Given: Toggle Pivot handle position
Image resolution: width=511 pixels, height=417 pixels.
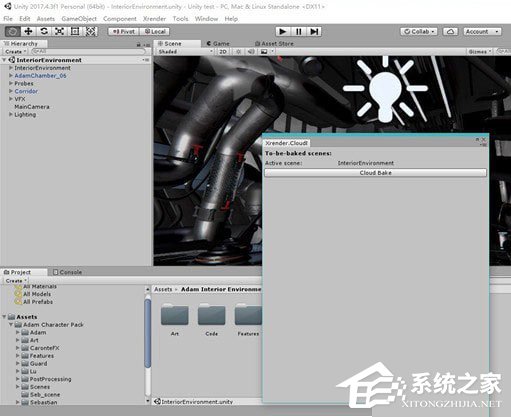Looking at the screenshot, I should coord(124,32).
